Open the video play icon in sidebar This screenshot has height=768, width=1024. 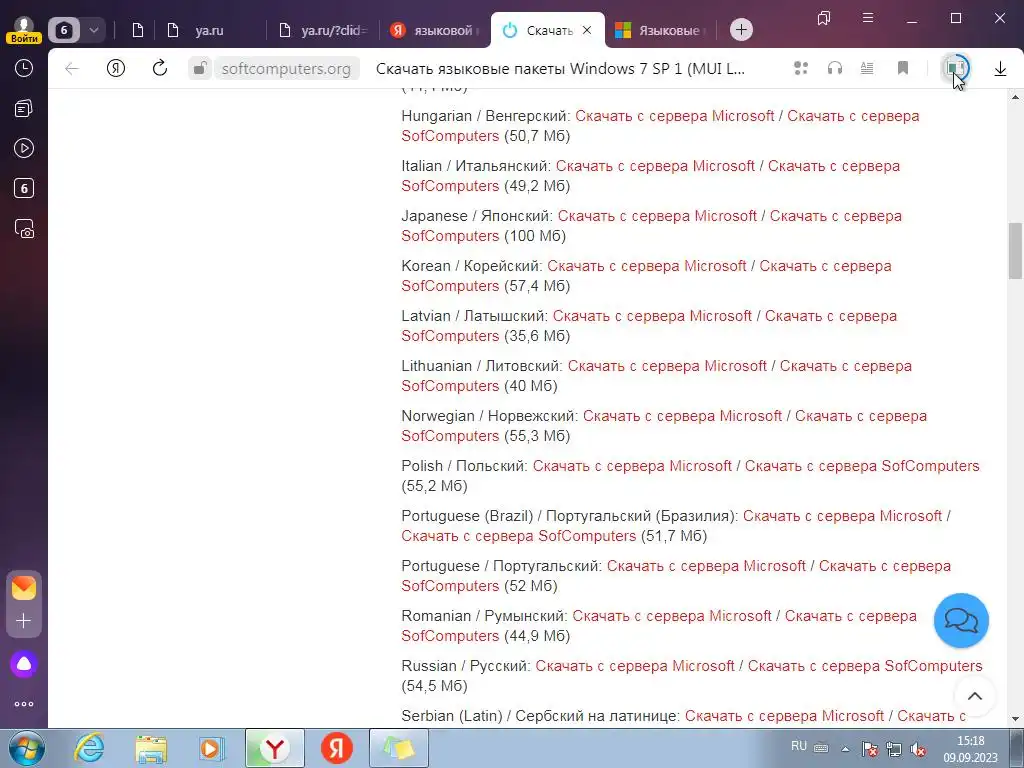point(24,148)
